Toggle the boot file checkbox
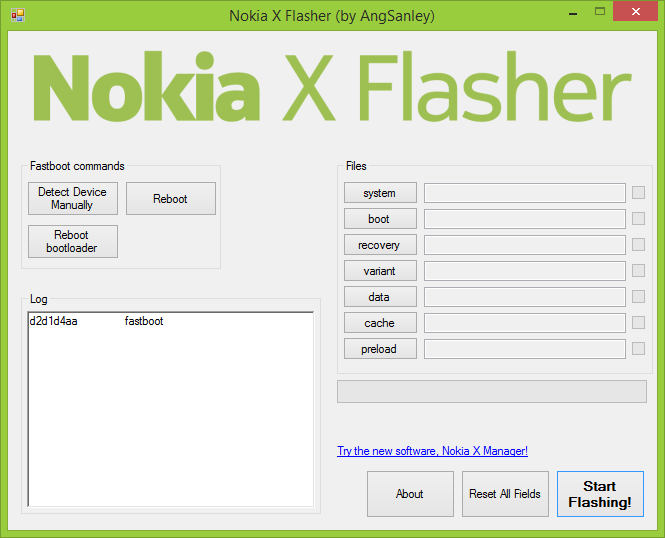 coord(638,218)
